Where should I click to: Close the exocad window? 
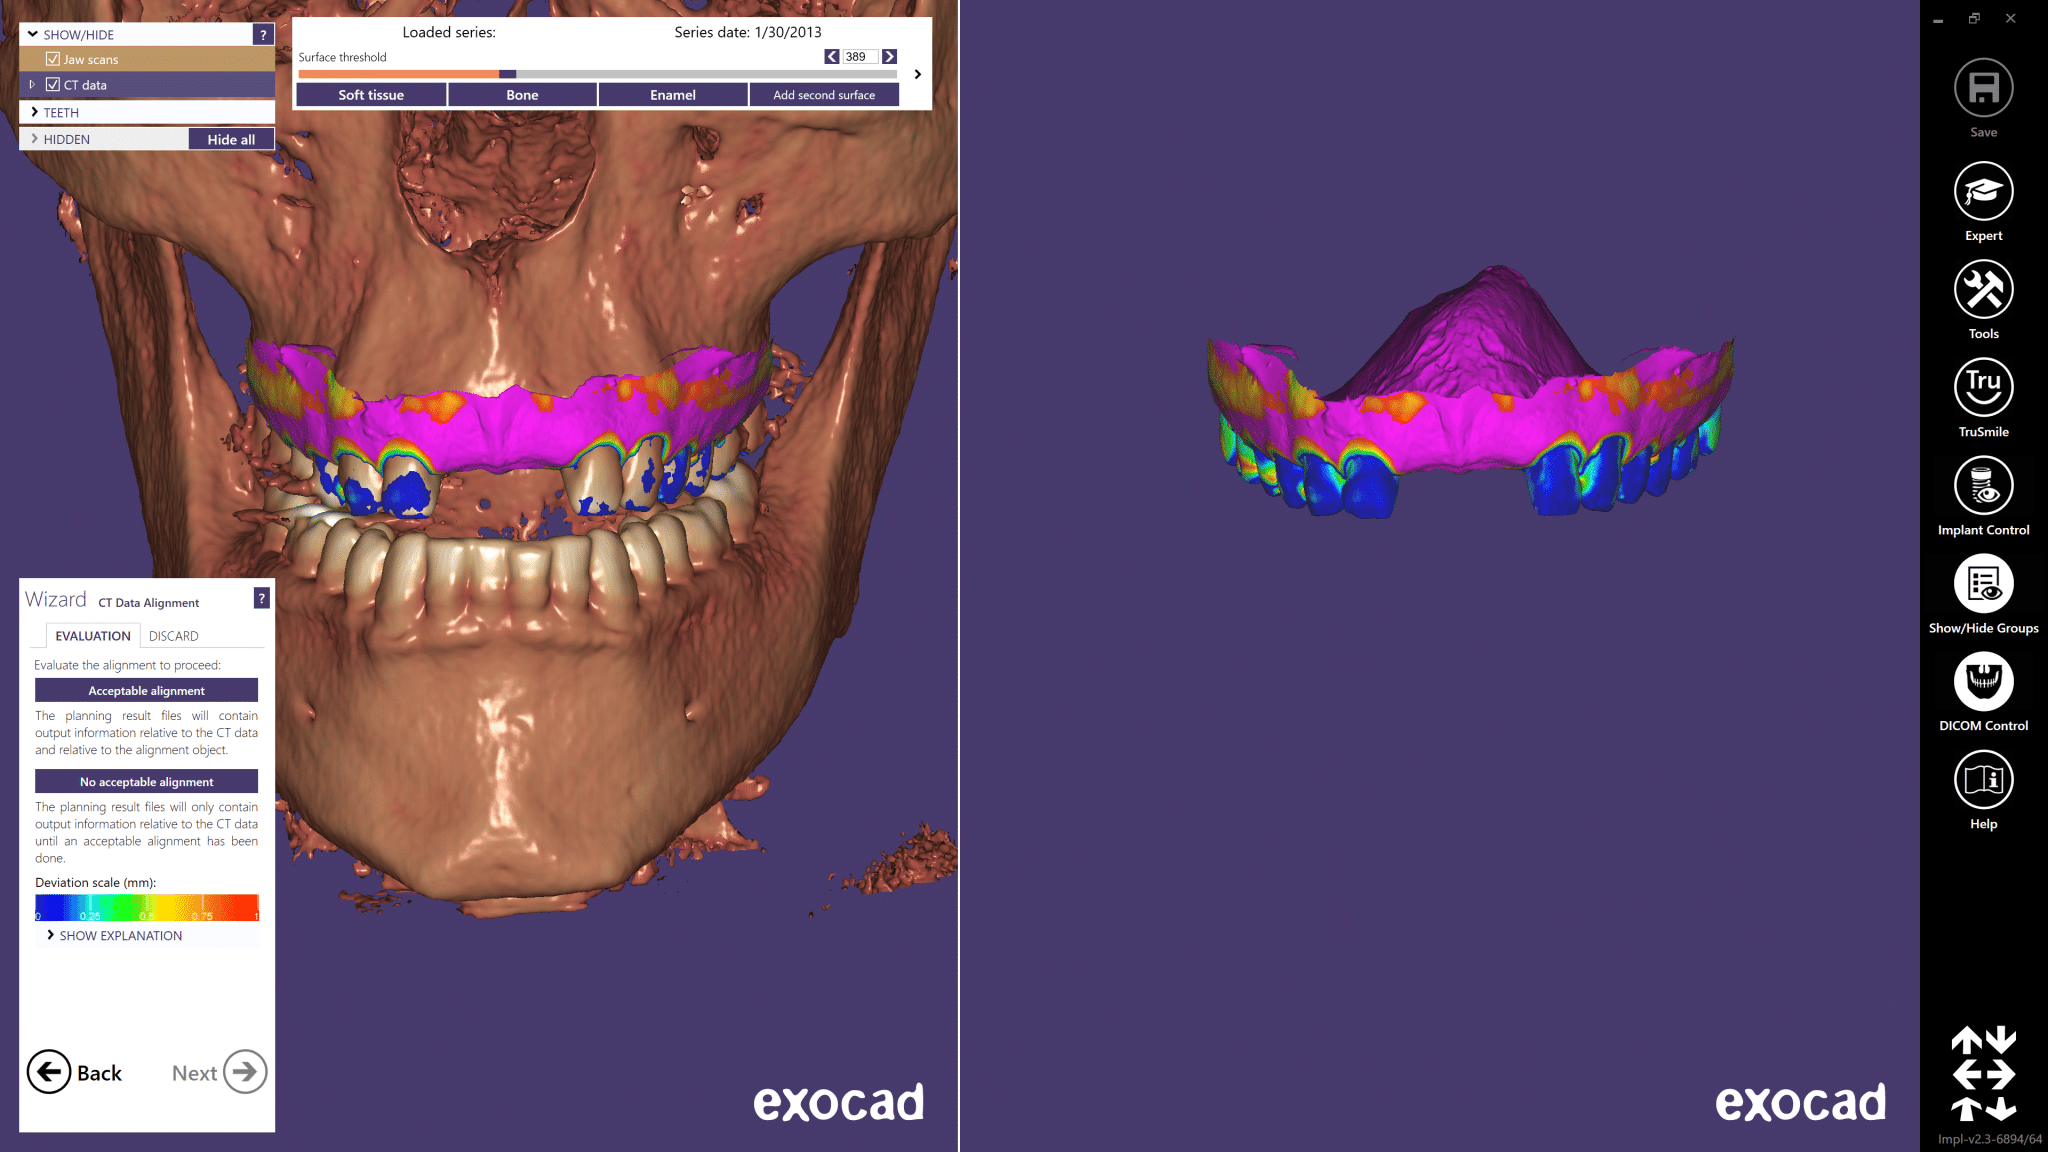click(2010, 19)
